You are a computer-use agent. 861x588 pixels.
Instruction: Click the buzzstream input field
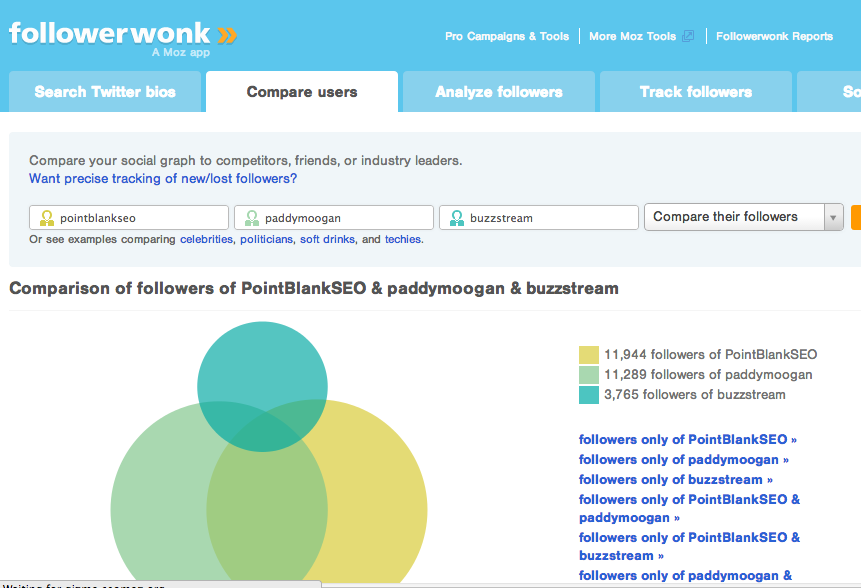pyautogui.click(x=539, y=218)
